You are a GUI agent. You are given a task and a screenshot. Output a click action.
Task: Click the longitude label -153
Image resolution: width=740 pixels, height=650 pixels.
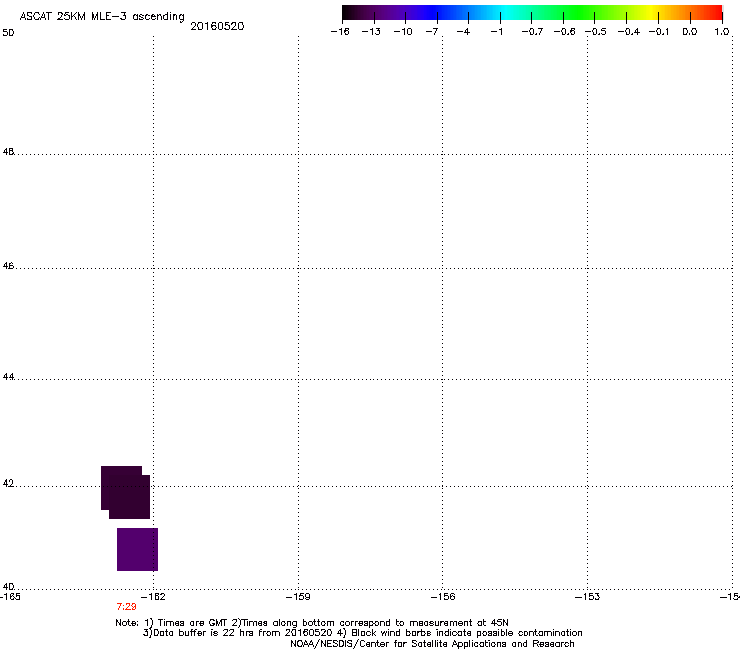click(588, 597)
